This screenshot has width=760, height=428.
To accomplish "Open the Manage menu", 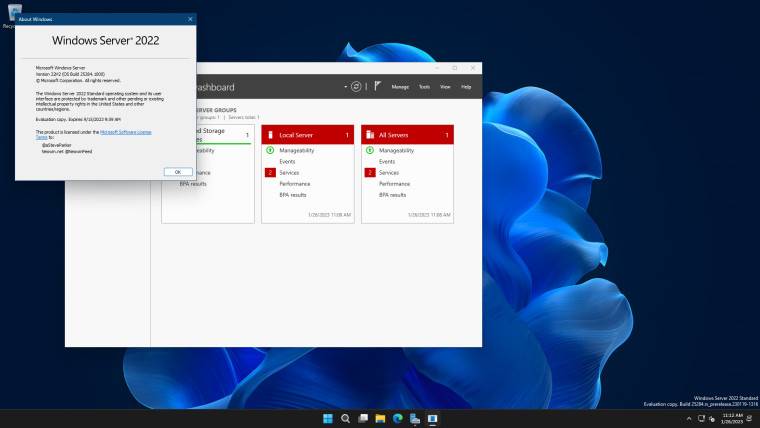I will coord(400,87).
